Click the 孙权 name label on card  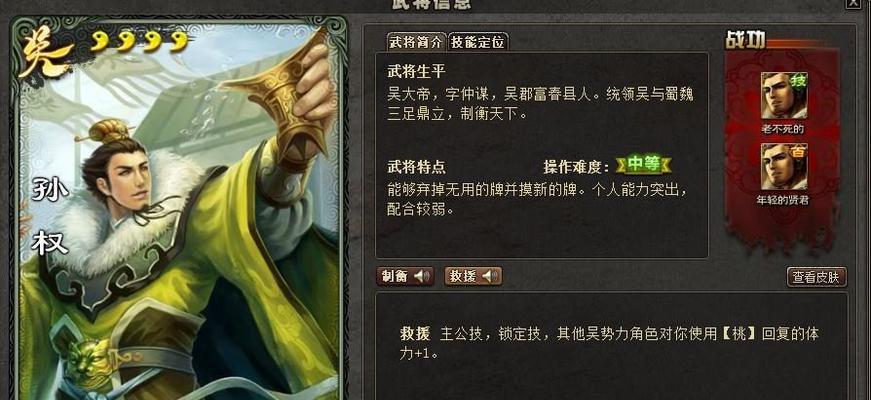coord(51,216)
